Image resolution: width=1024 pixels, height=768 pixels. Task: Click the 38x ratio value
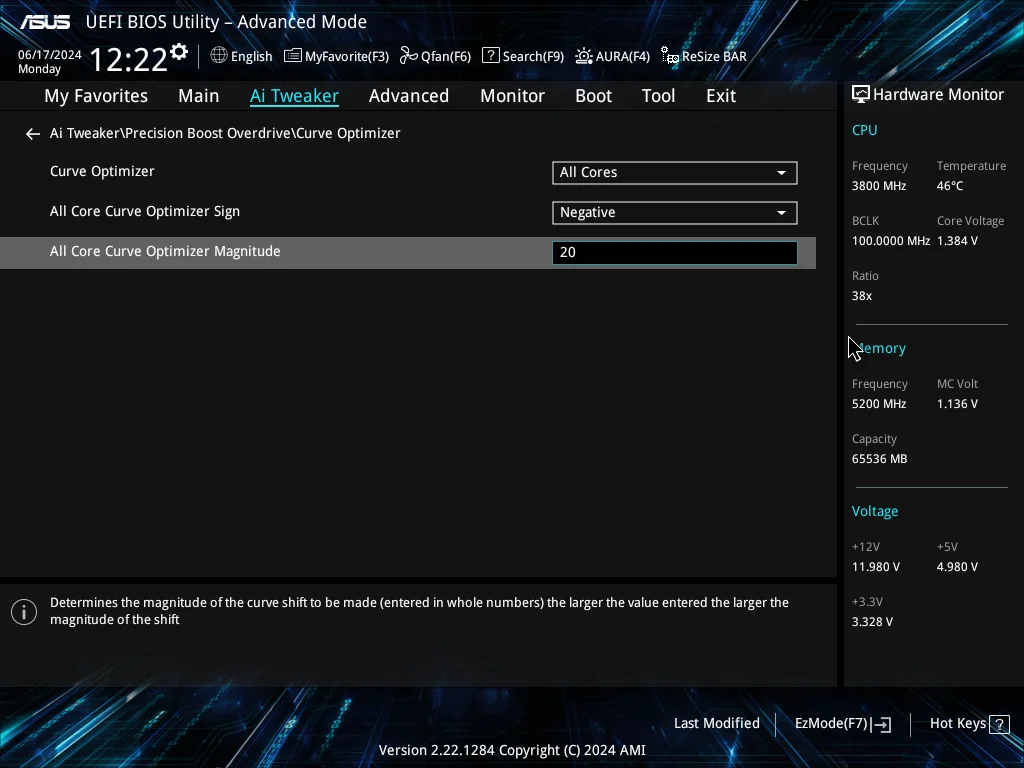pos(862,296)
